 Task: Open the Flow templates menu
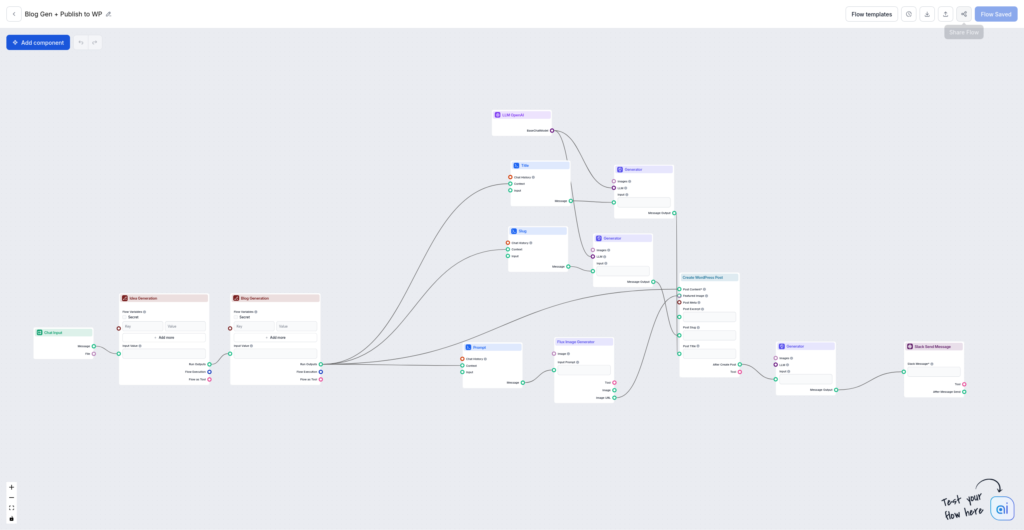[x=871, y=14]
